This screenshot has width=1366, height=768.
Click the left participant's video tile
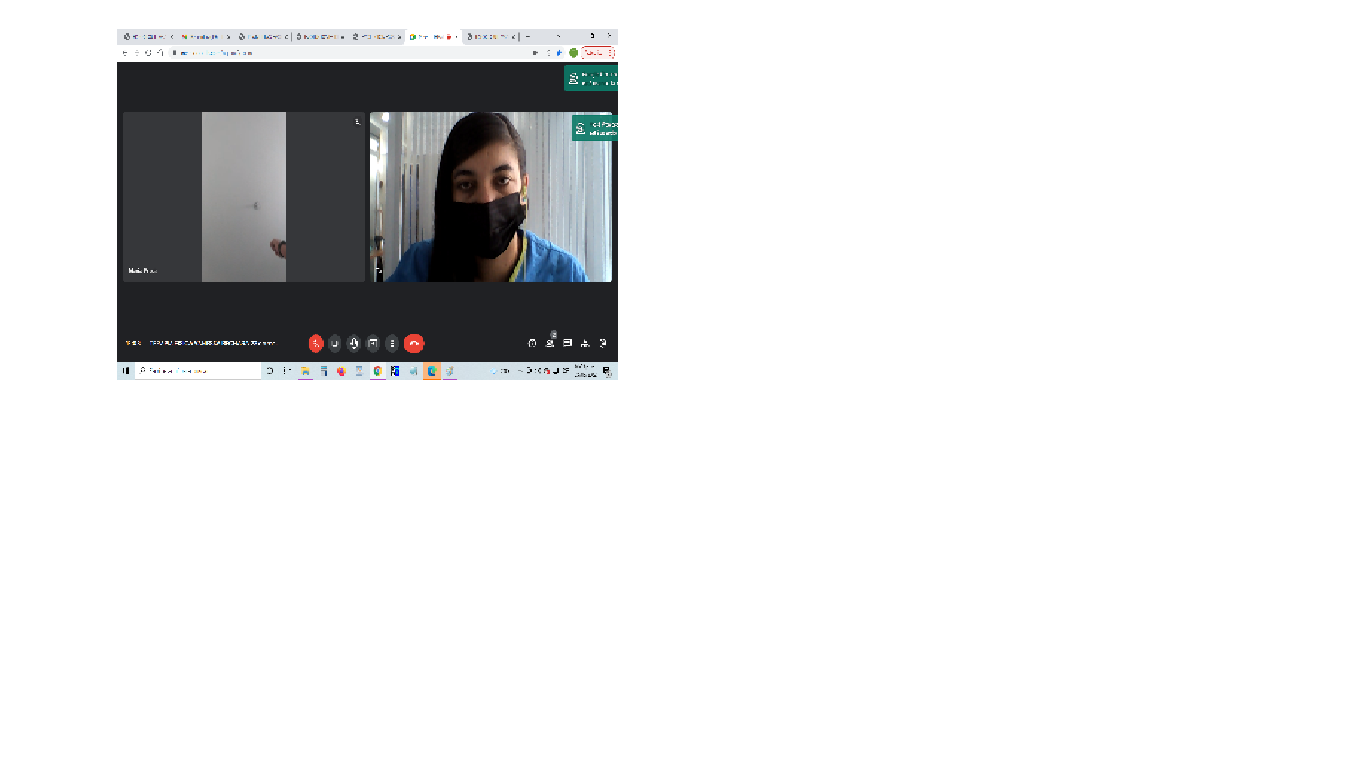tap(243, 197)
